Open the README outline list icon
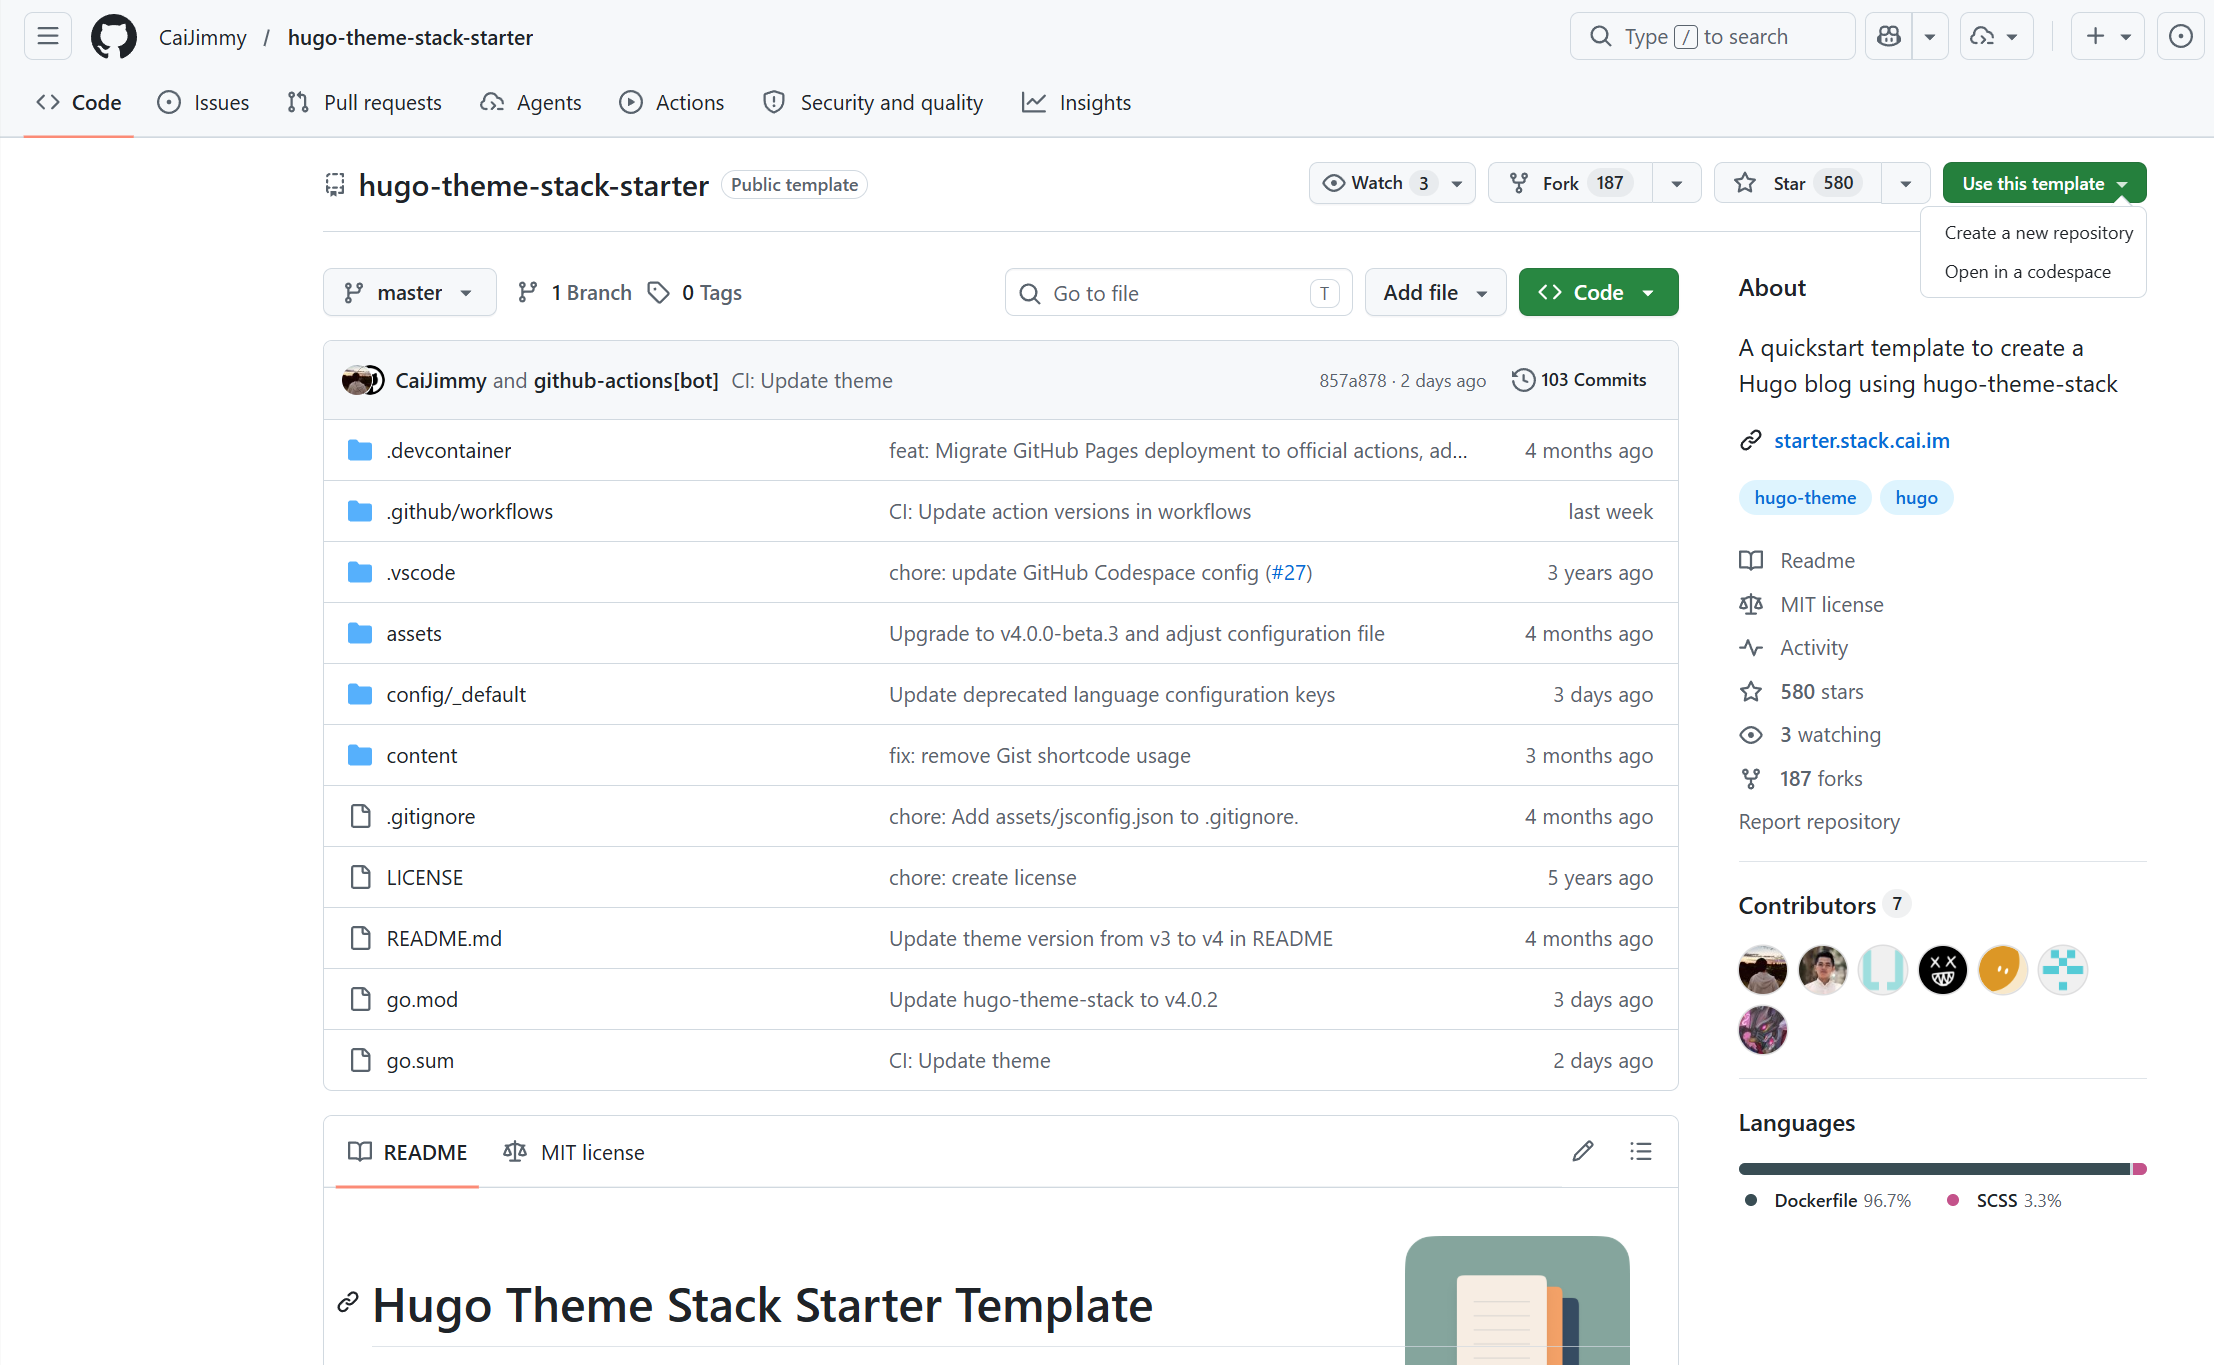 coord(1641,1152)
